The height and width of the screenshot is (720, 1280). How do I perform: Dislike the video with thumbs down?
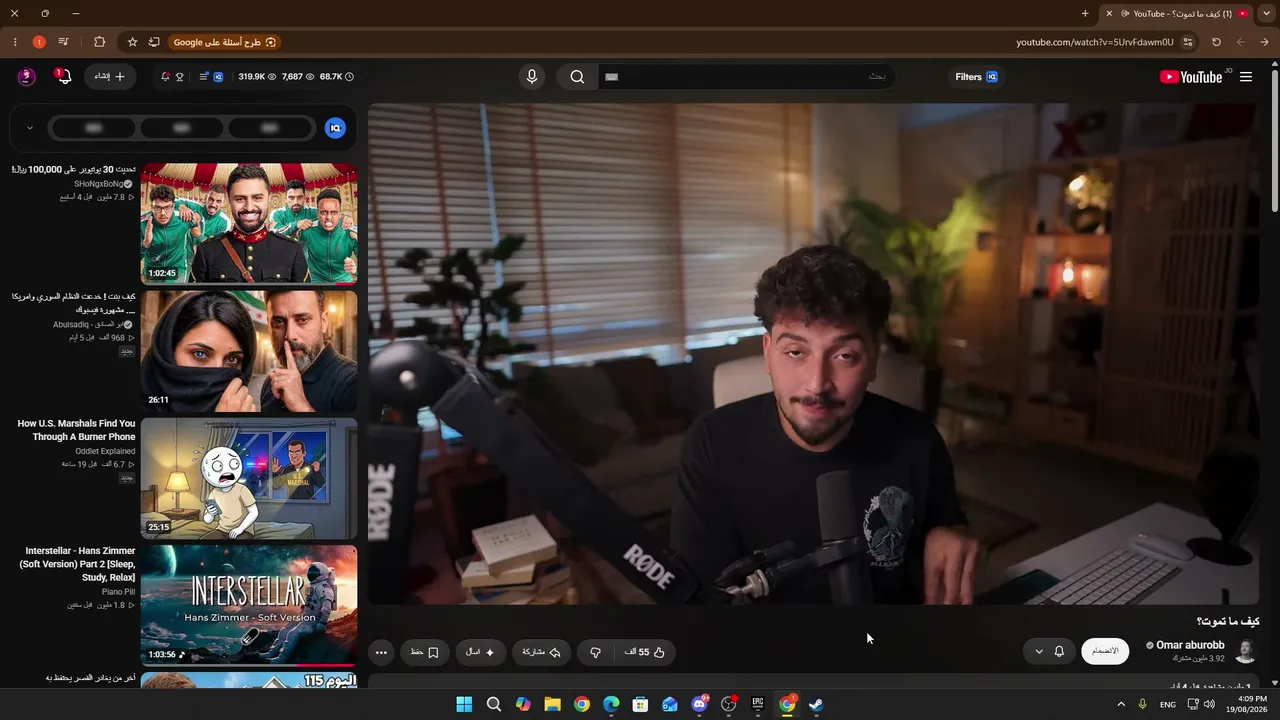click(x=595, y=652)
